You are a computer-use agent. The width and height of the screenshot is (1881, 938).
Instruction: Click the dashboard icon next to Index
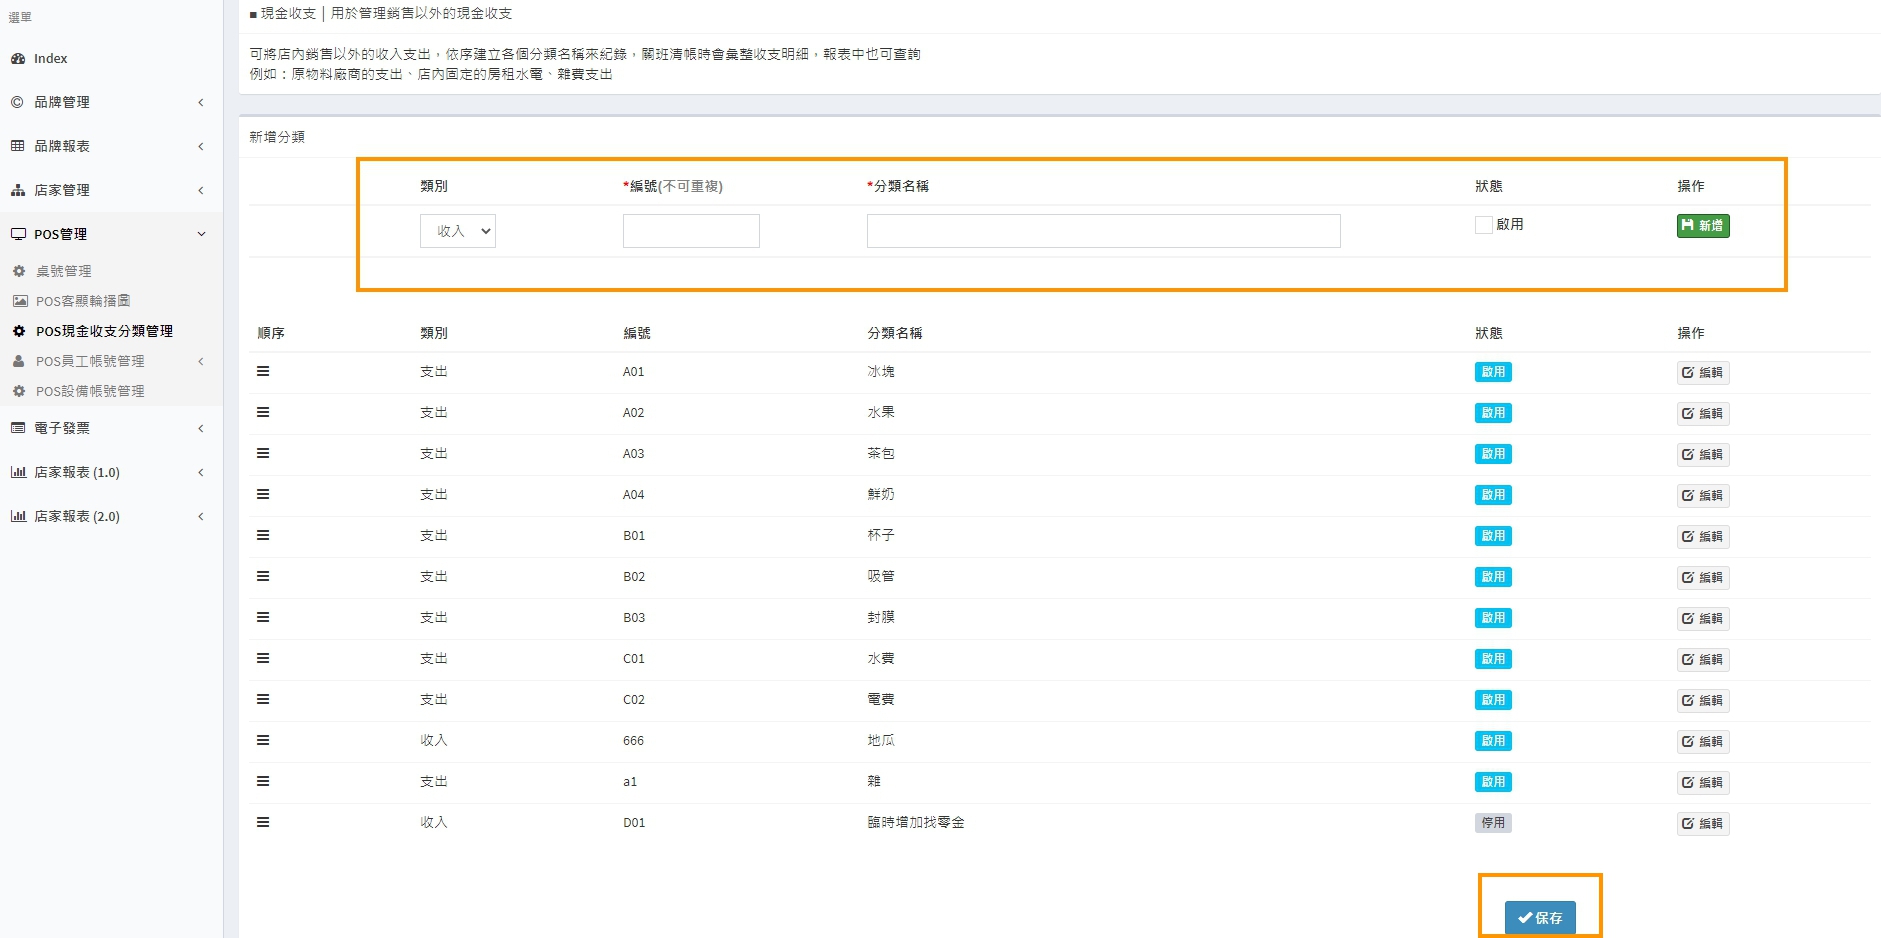18,59
